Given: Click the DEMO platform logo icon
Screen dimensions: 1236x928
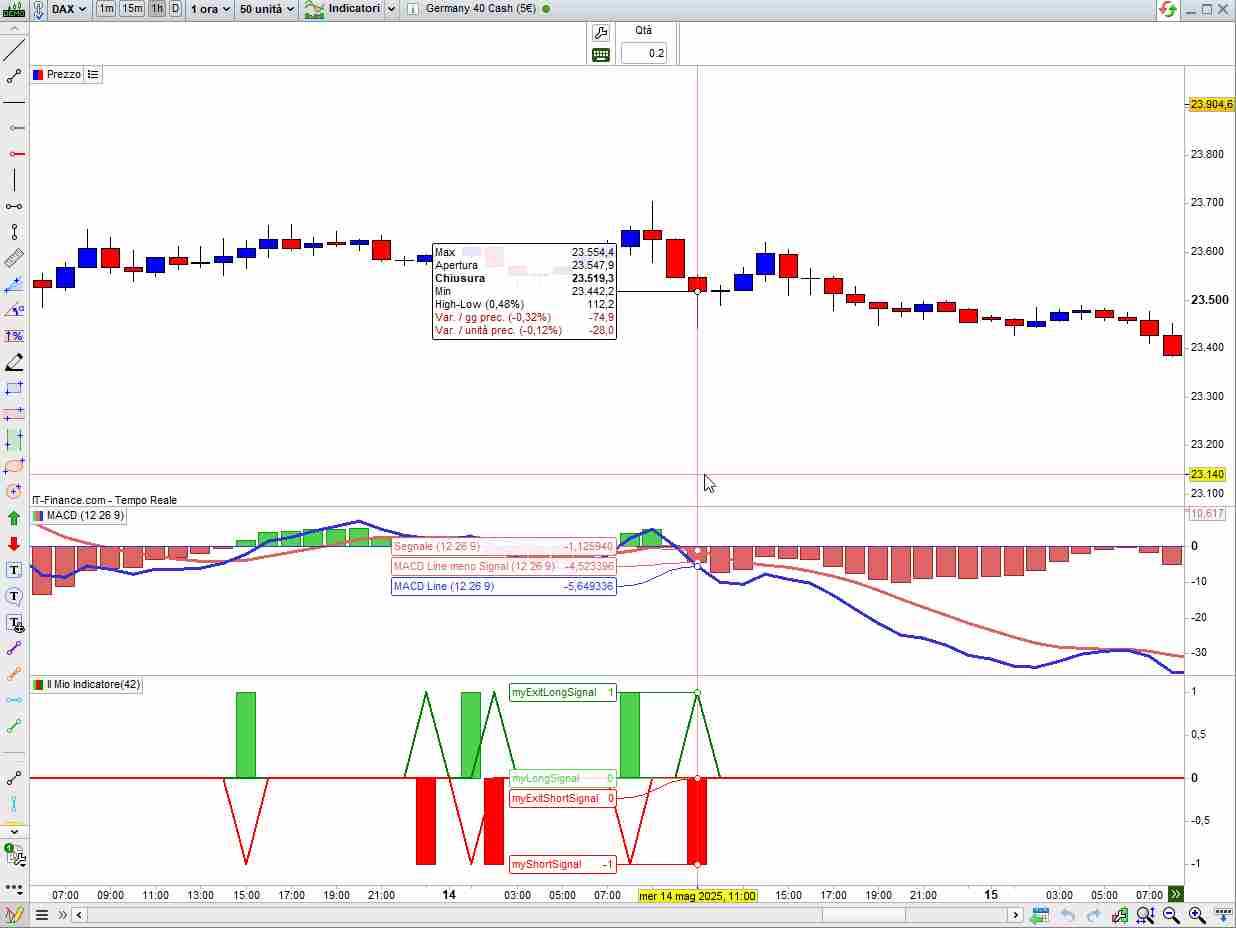Looking at the screenshot, I should pos(14,10).
